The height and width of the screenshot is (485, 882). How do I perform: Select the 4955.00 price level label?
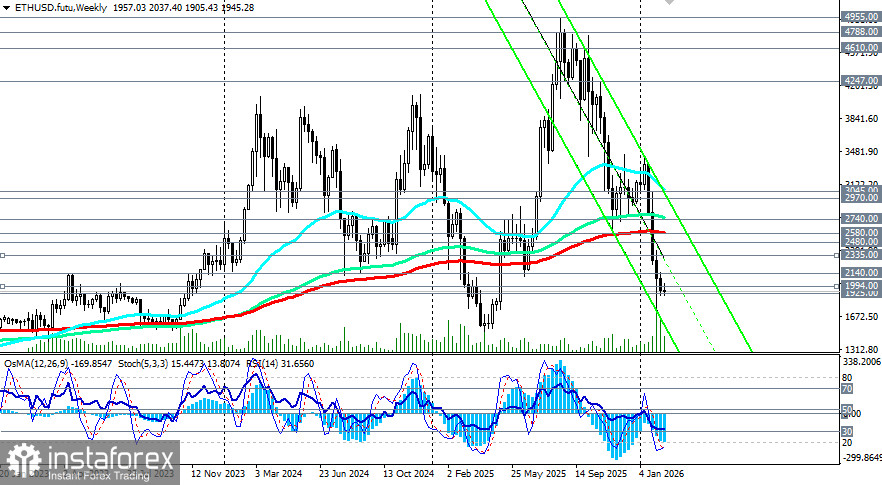coord(861,17)
